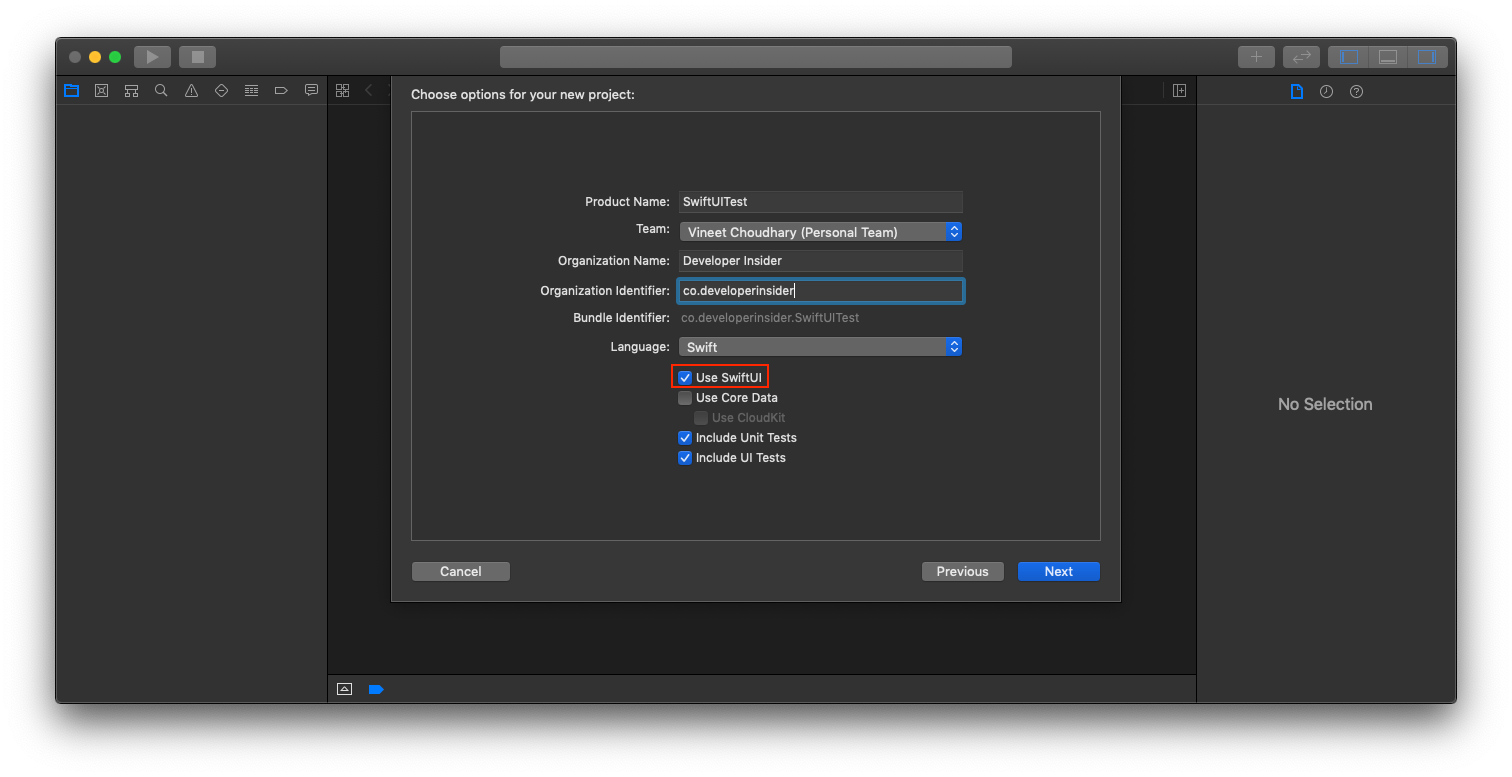Open the Project navigator
Viewport: 1512px width, 777px height.
point(71,90)
